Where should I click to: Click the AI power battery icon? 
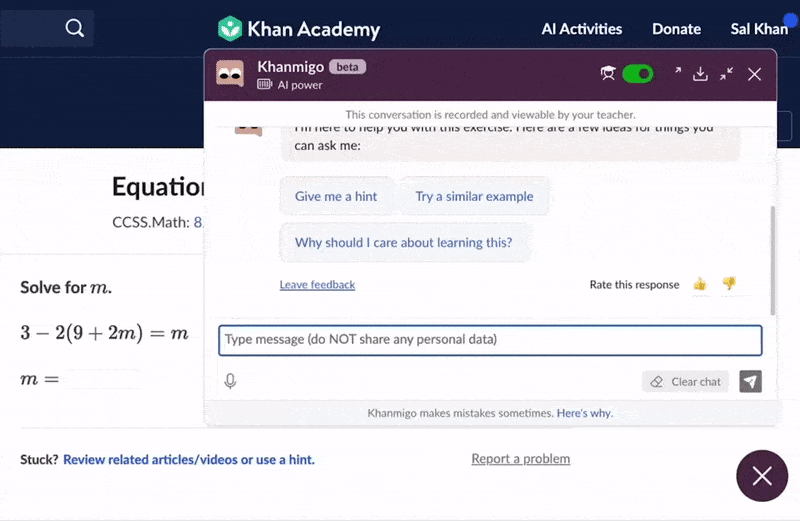click(264, 84)
